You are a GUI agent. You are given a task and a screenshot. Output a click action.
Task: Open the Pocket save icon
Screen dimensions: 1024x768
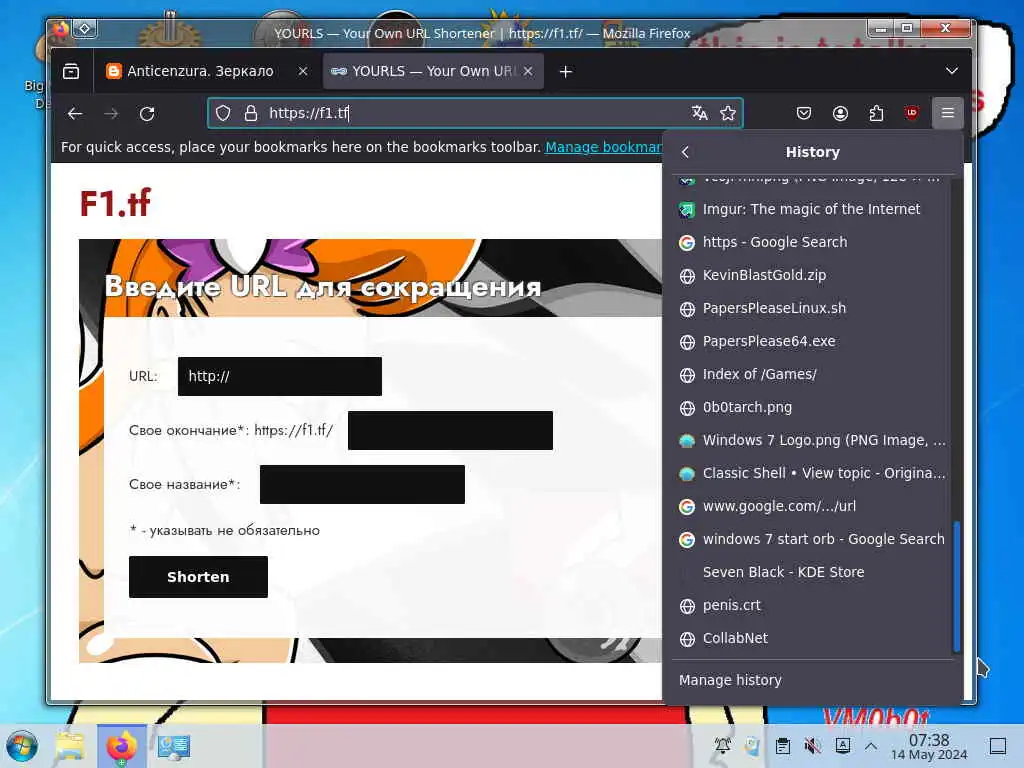[804, 113]
